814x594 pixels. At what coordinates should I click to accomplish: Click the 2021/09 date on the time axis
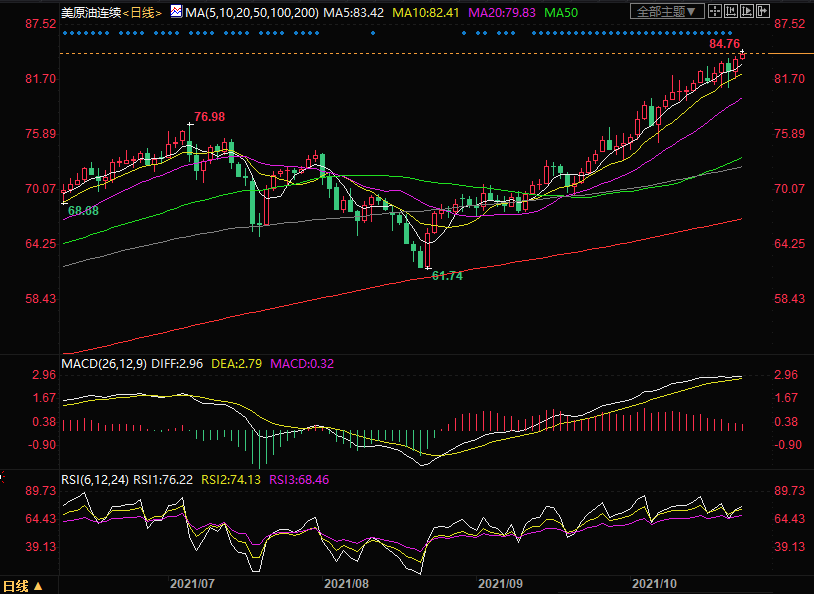(501, 582)
